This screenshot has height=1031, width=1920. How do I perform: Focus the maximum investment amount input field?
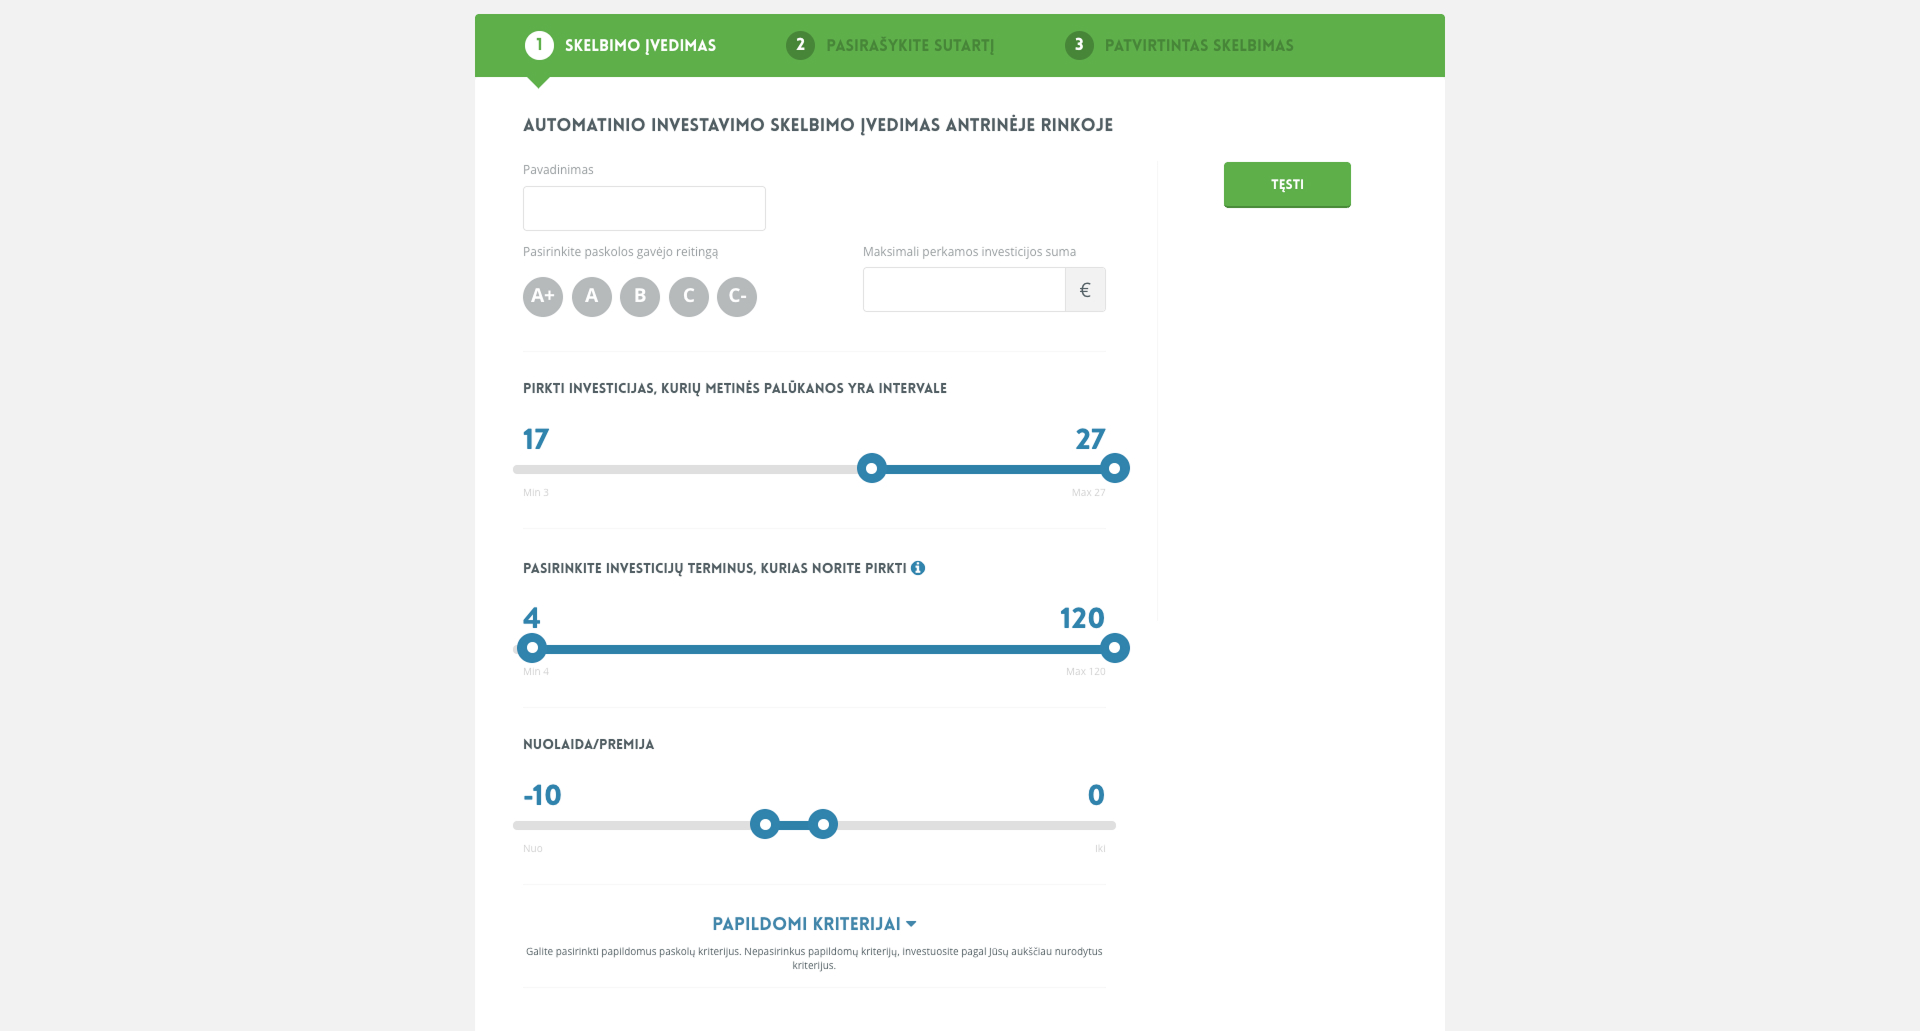coord(964,290)
